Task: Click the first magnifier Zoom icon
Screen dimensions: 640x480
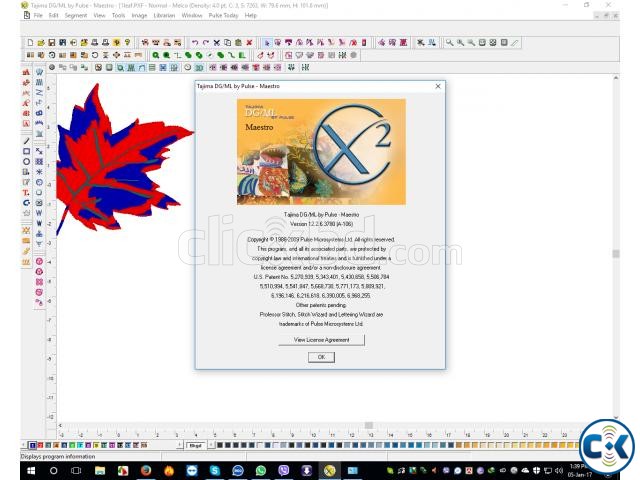Action: (449, 42)
